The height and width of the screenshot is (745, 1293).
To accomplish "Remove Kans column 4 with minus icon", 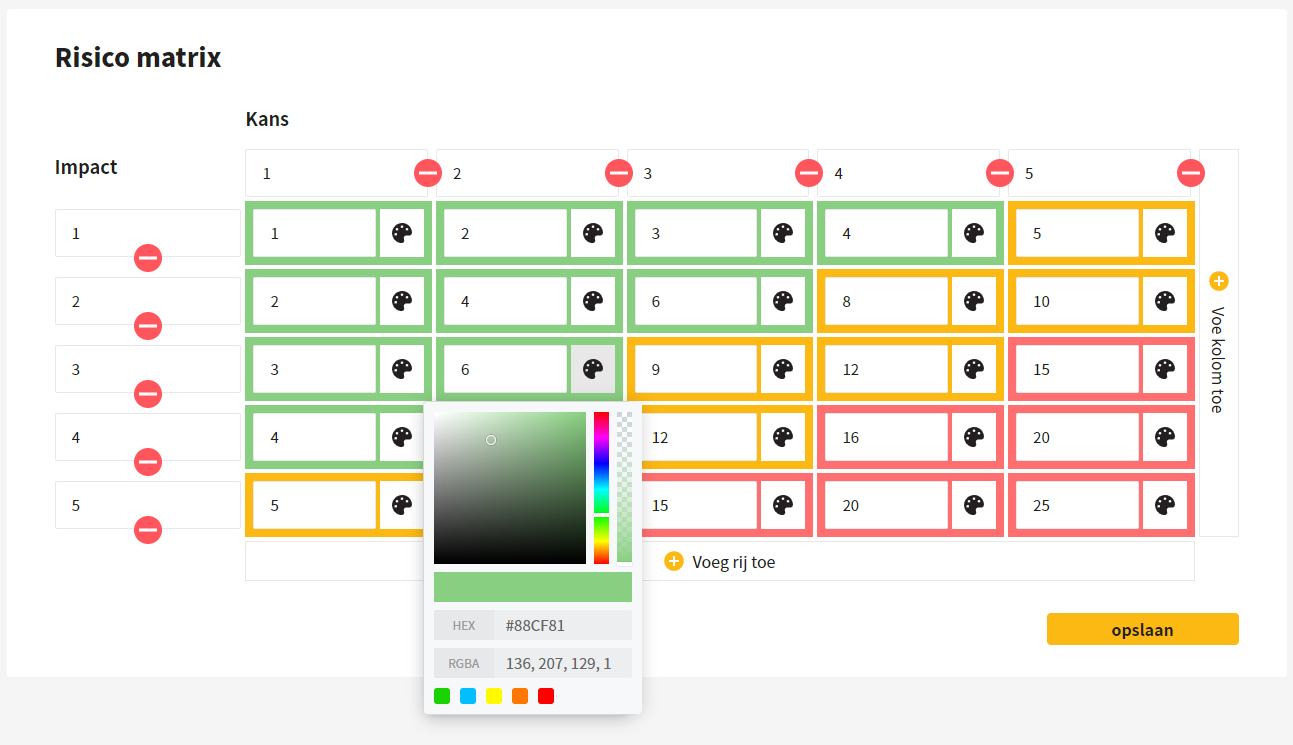I will click(x=1000, y=173).
